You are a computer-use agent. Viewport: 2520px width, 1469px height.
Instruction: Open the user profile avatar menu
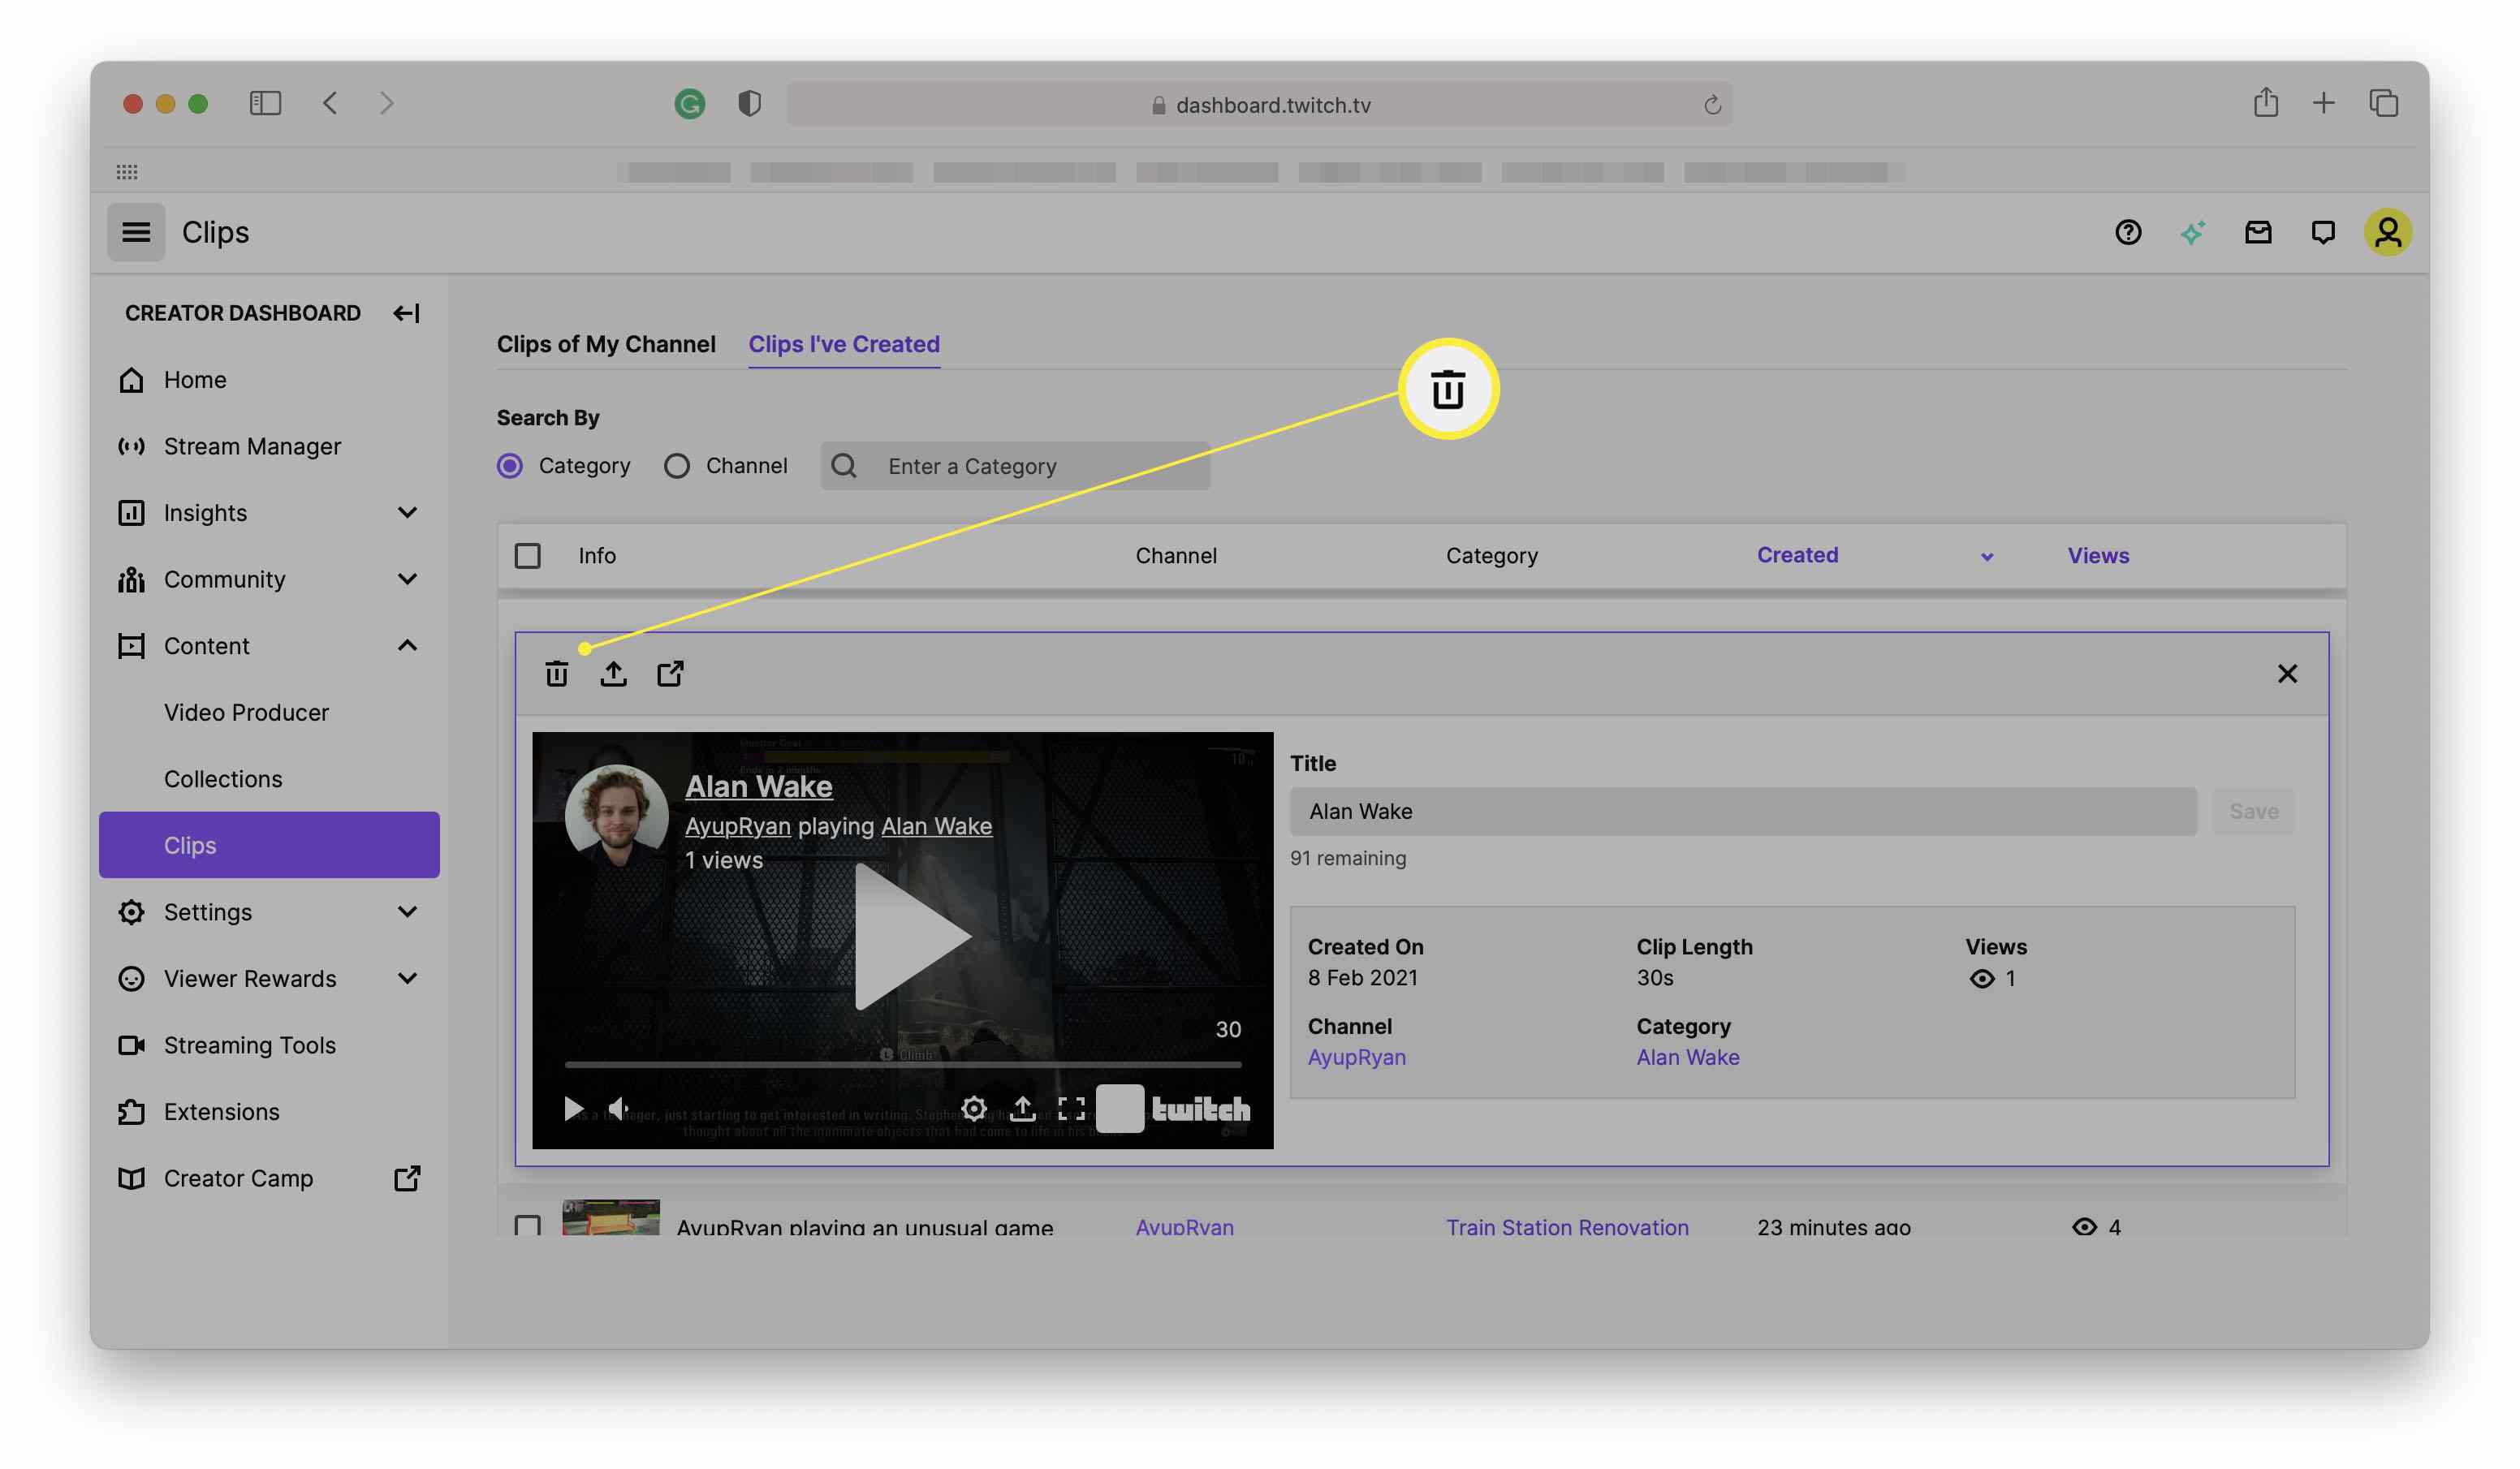[2388, 232]
